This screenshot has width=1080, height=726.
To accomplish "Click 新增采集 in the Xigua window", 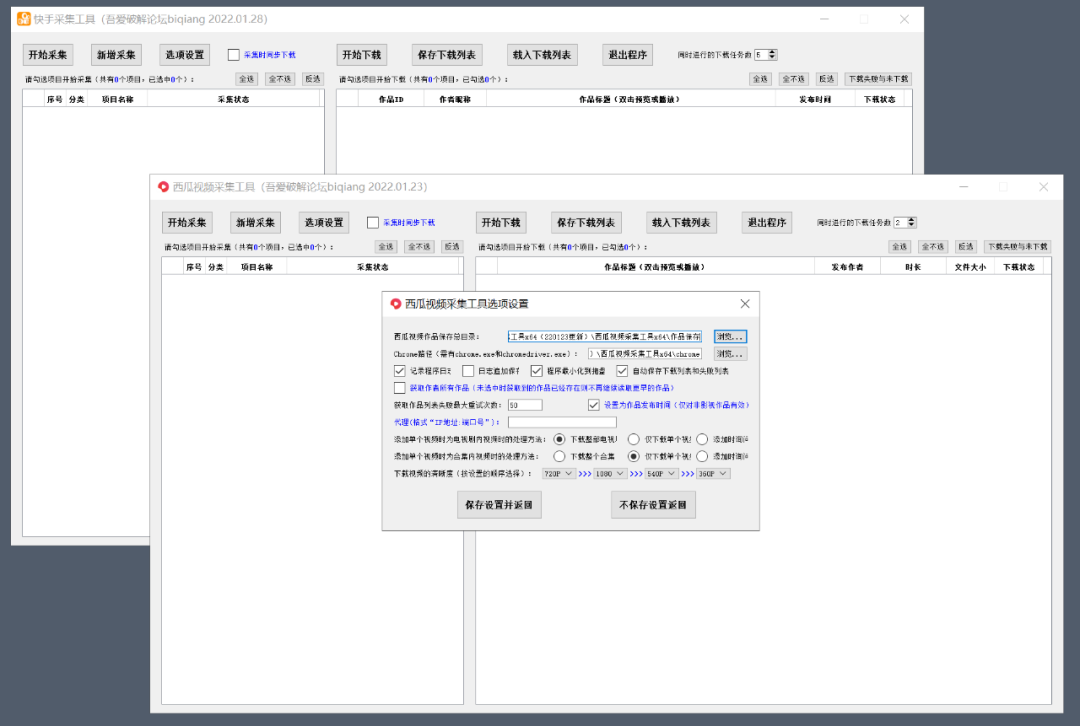I will point(256,222).
